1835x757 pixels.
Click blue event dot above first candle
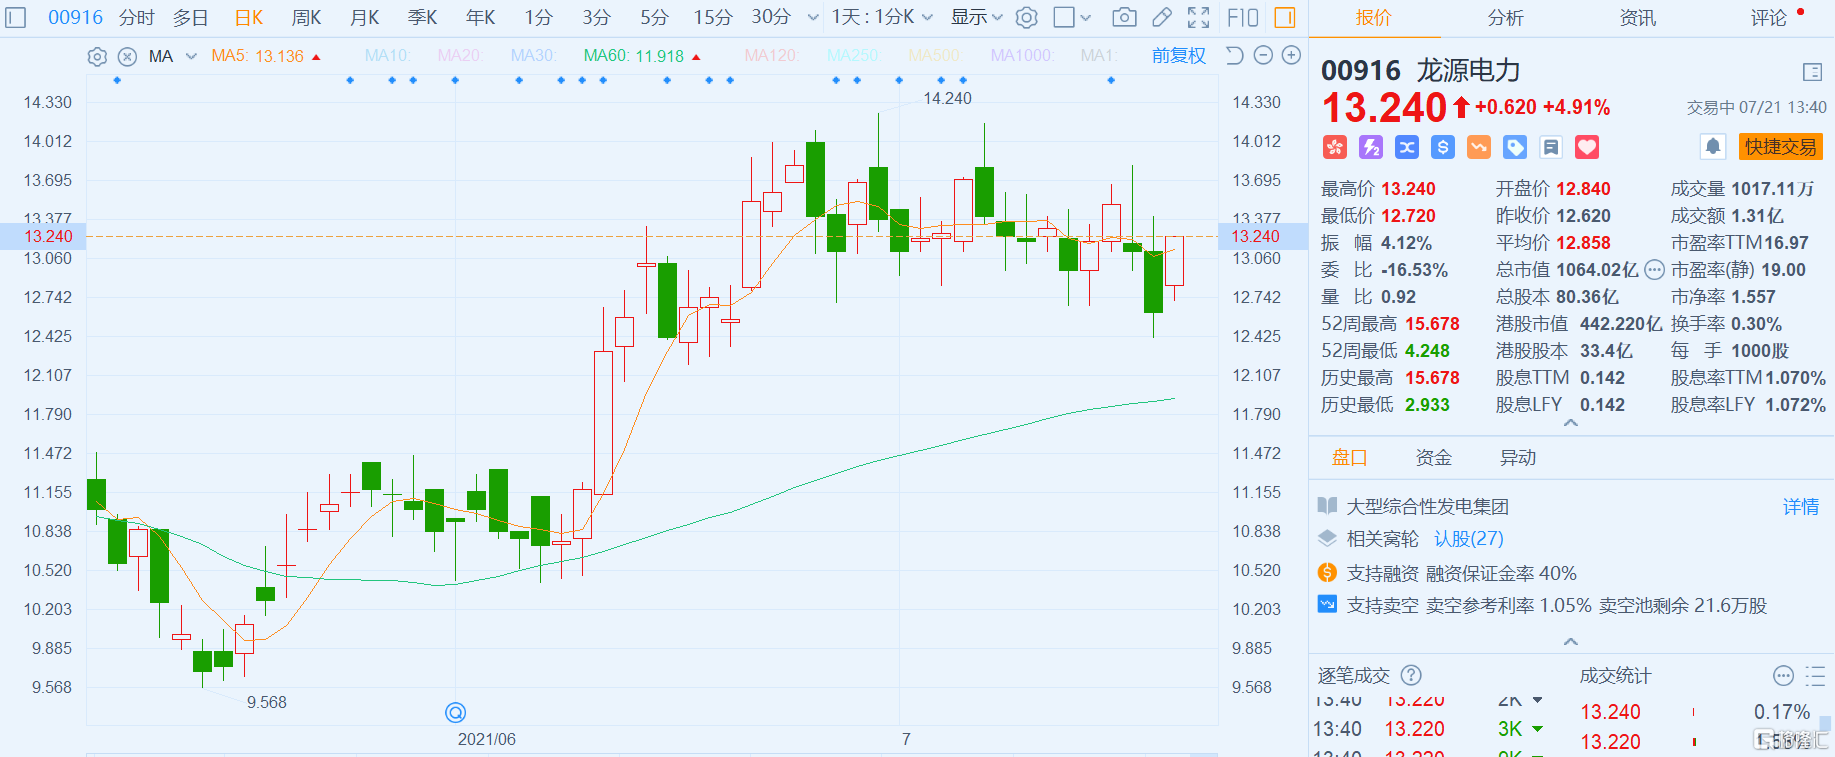(117, 80)
